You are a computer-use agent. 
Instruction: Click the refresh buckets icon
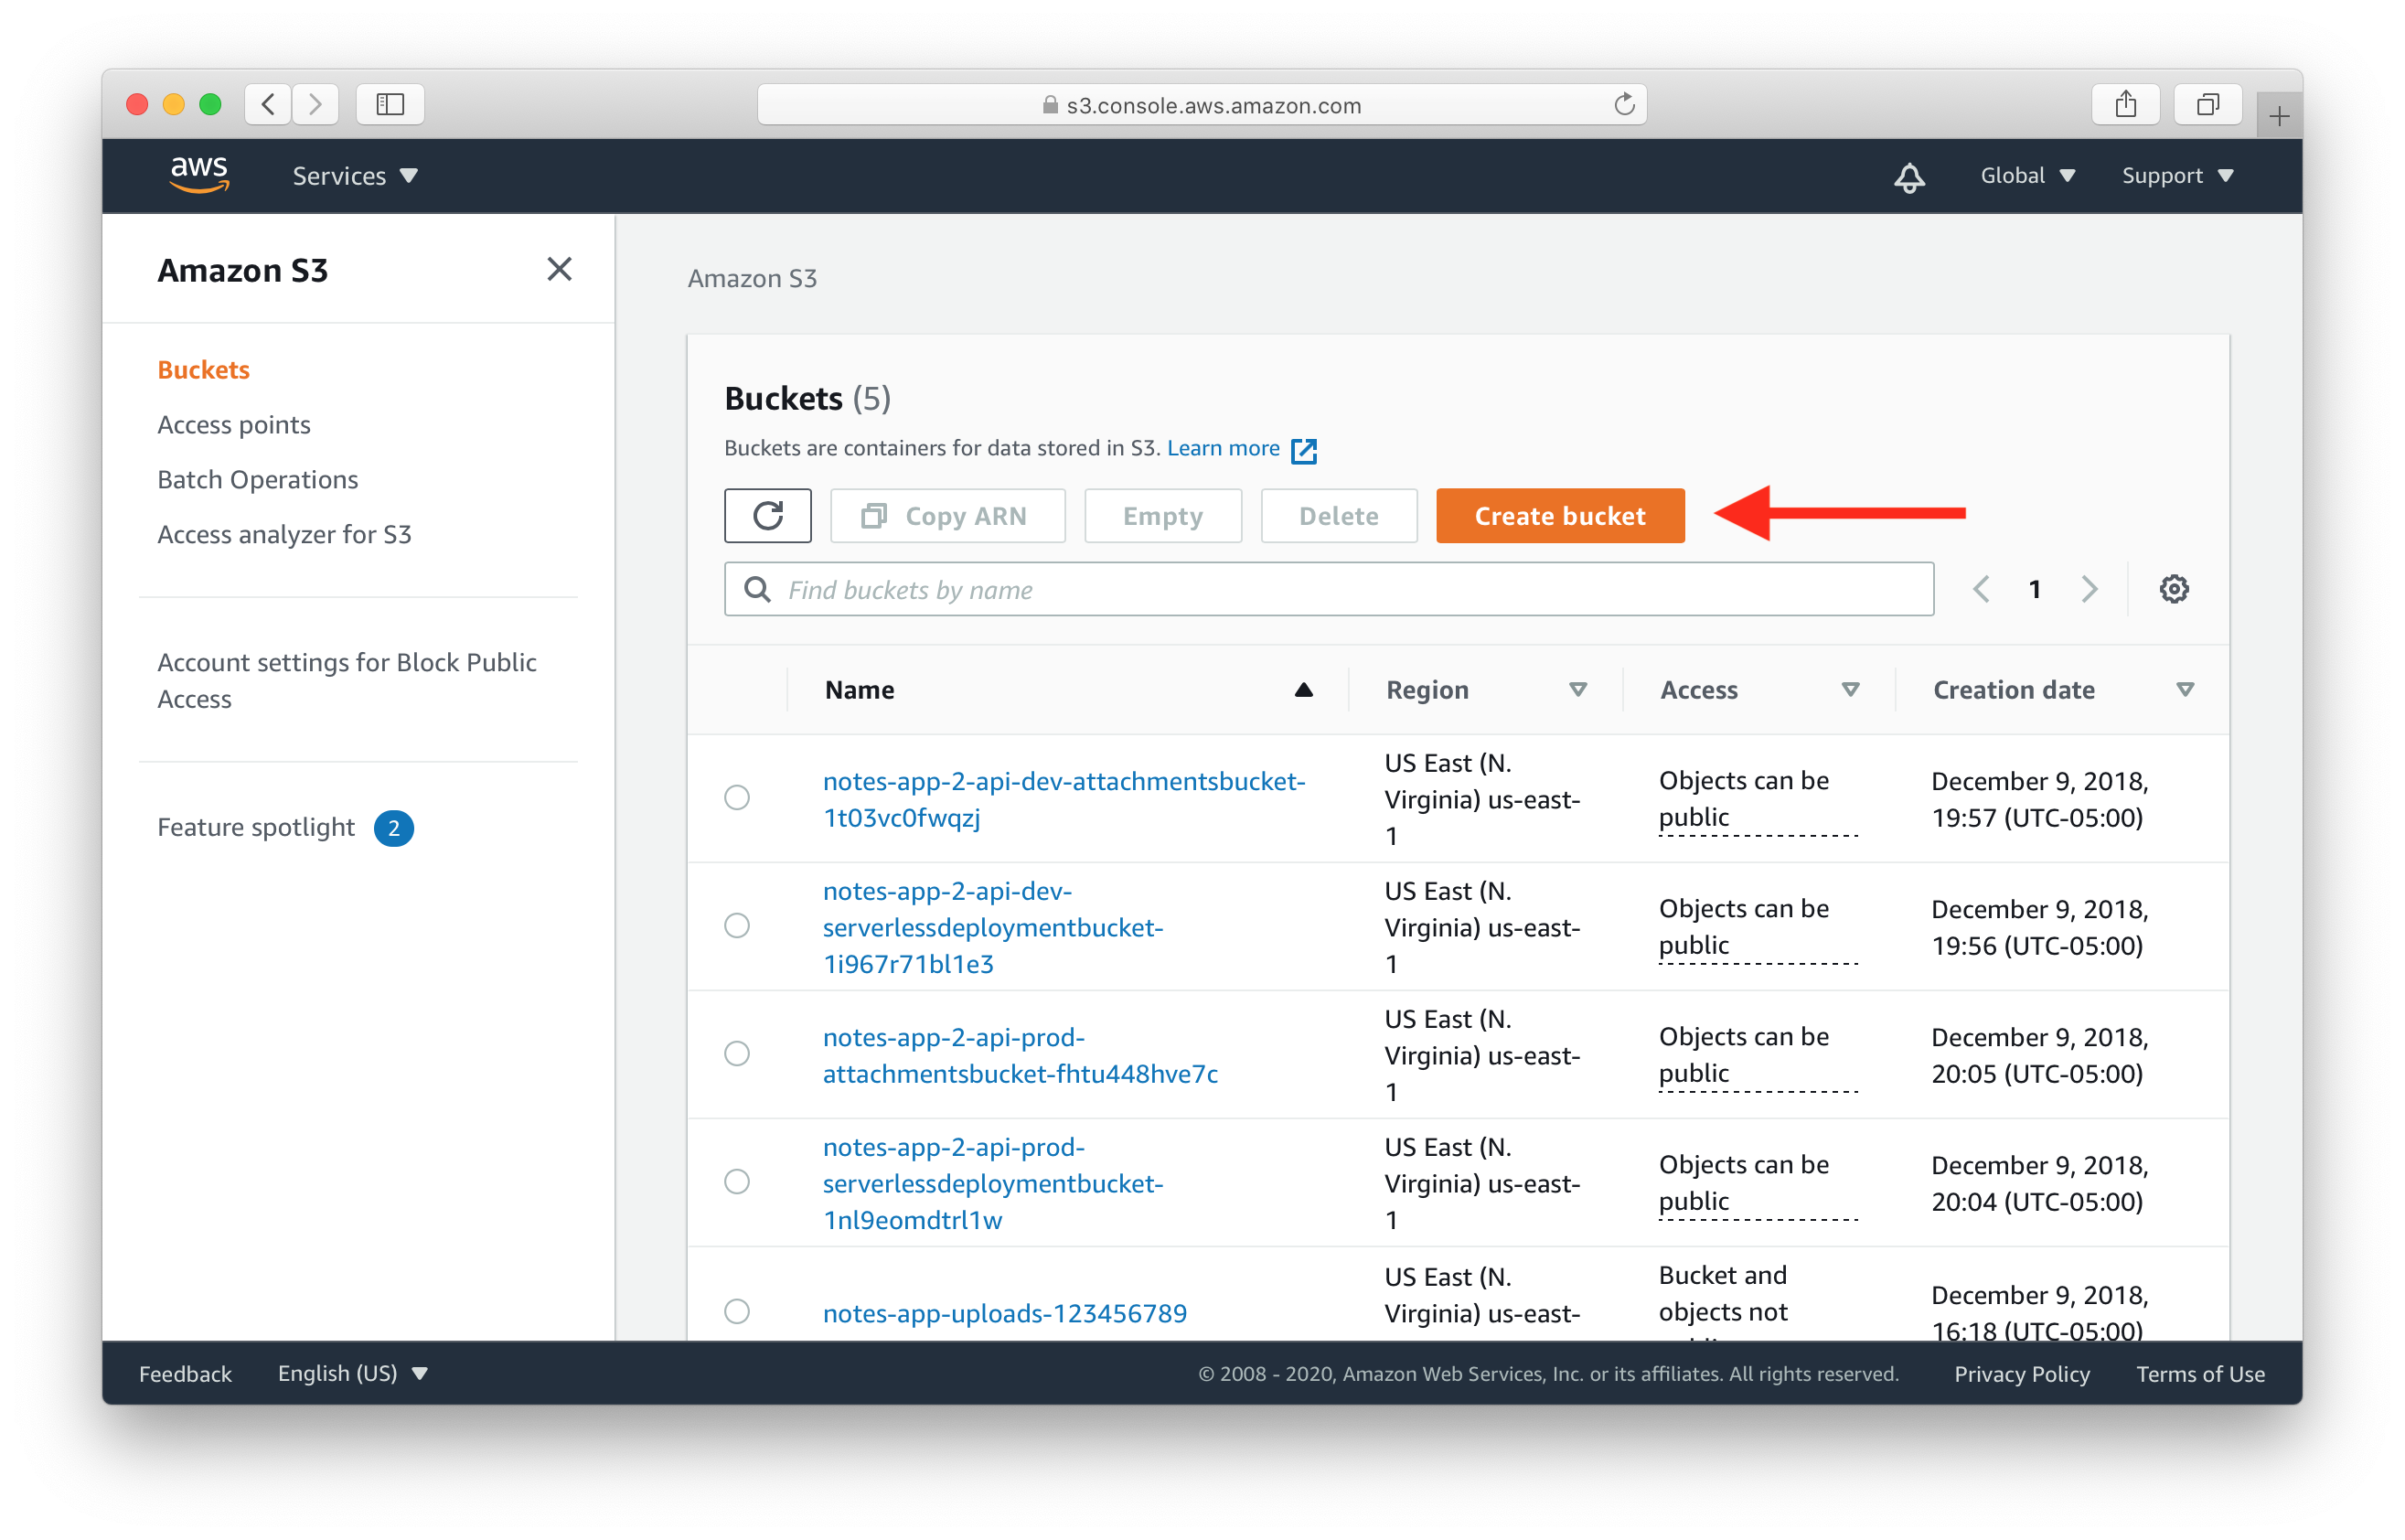tap(766, 514)
